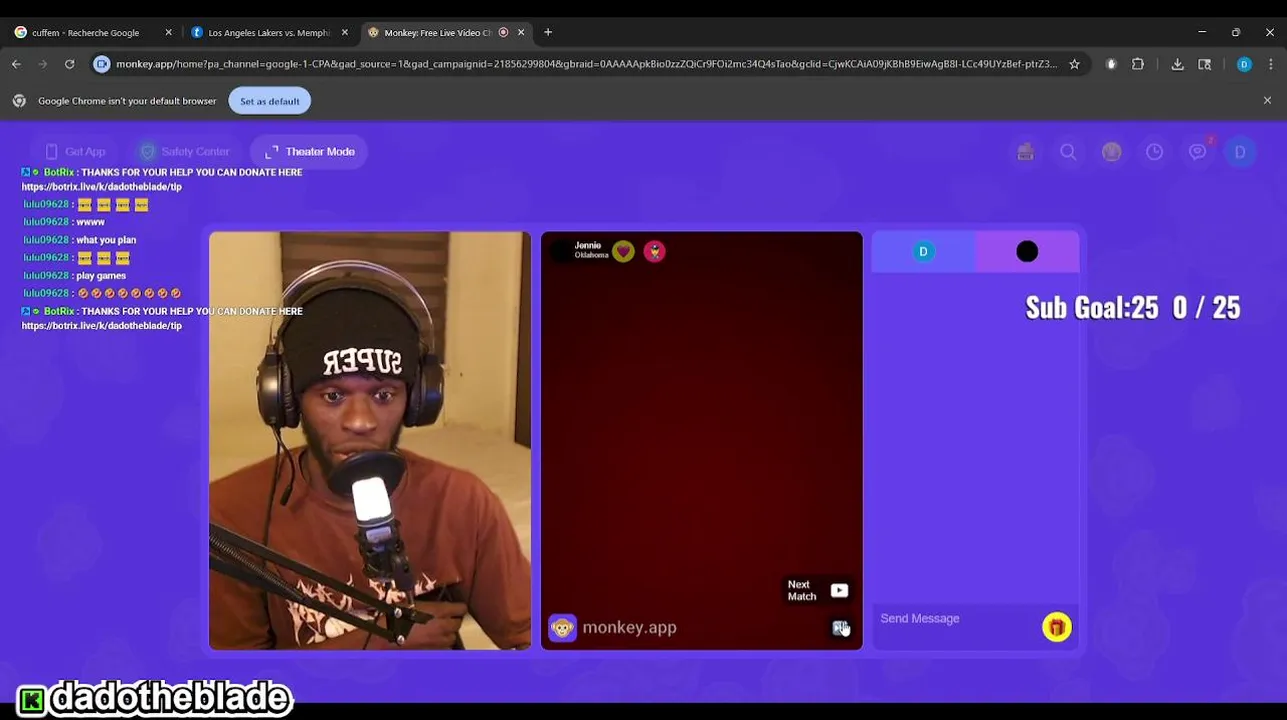Viewport: 1287px width, 720px height.
Task: Go back in browser history
Action: (x=16, y=64)
